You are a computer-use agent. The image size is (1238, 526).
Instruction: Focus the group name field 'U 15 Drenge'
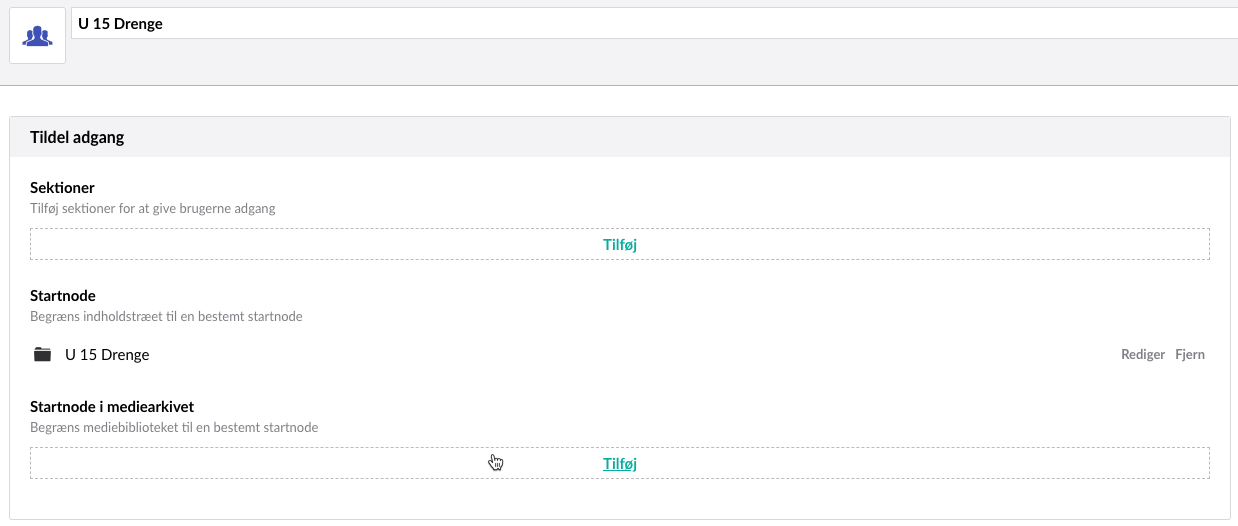click(654, 23)
